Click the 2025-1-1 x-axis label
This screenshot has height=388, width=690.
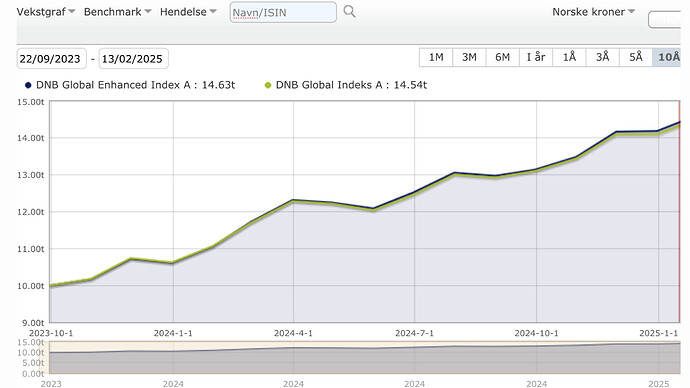point(658,333)
